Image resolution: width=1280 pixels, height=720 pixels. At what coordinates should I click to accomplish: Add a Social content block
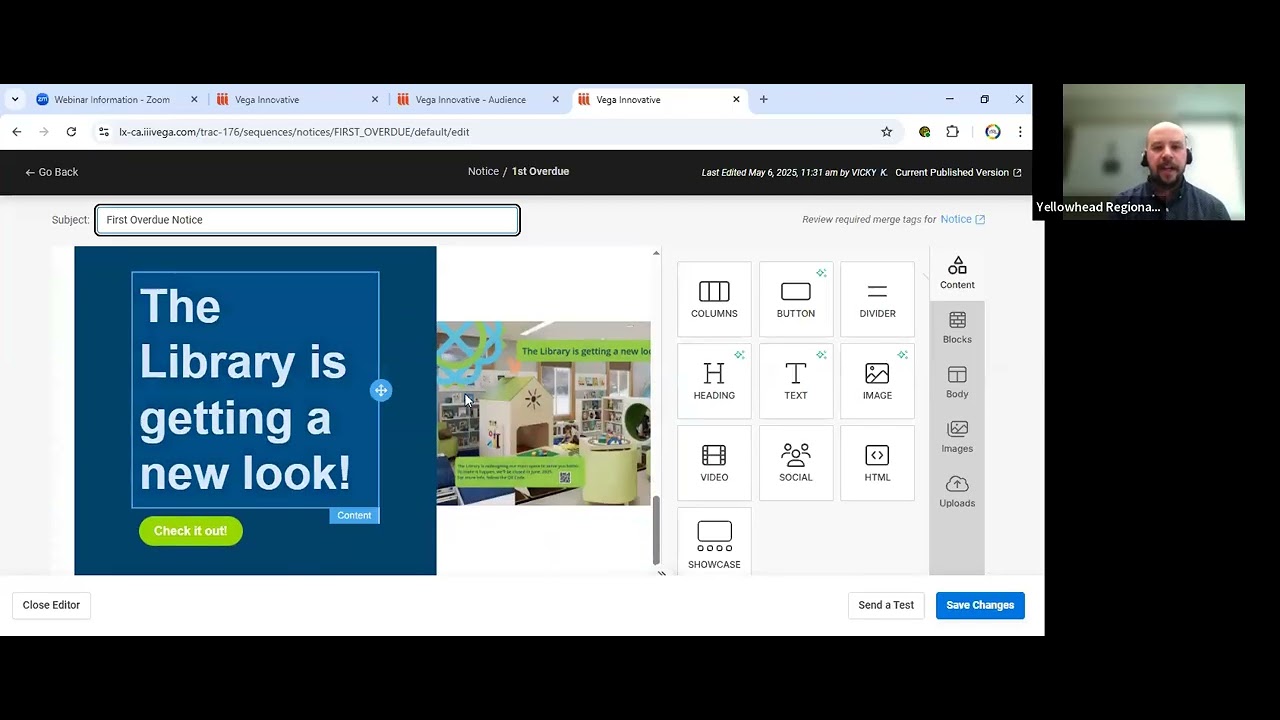pos(796,463)
